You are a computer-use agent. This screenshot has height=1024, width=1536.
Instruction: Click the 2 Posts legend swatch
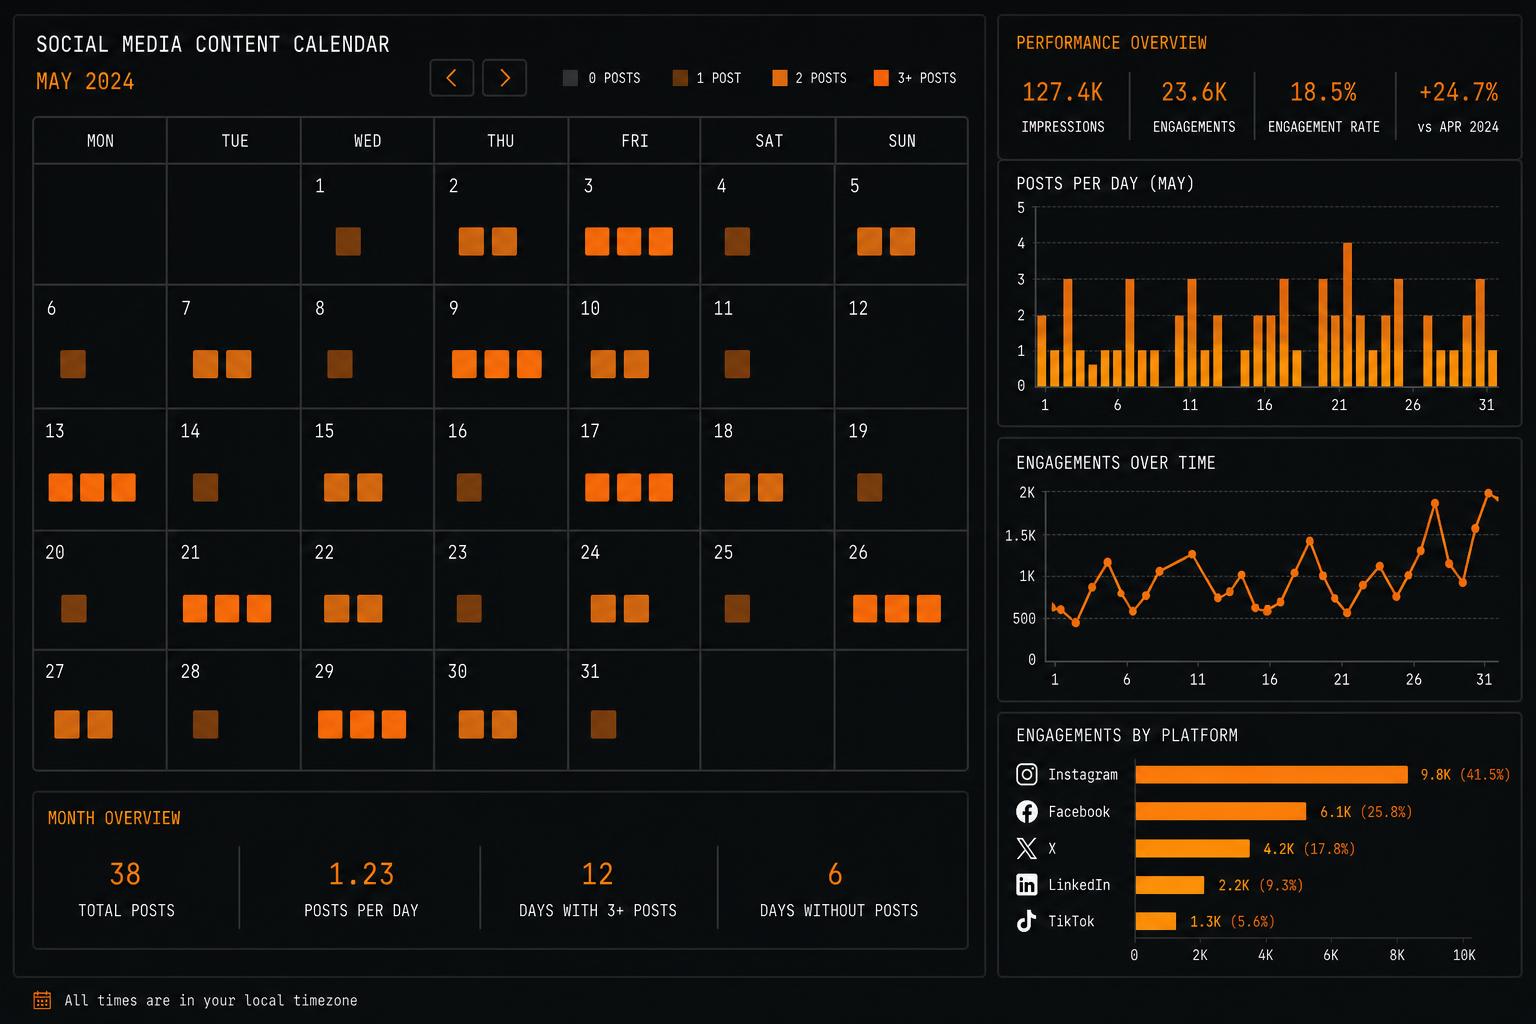(780, 78)
